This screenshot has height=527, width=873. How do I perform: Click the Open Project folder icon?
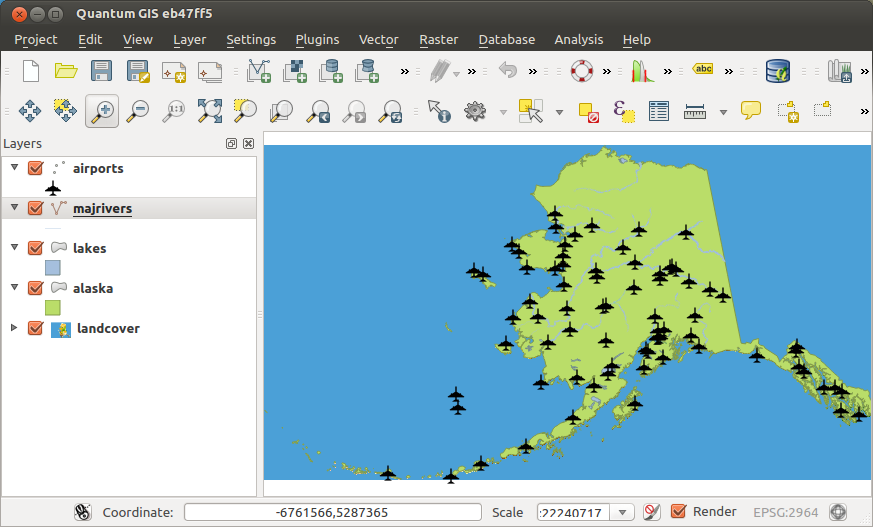66,71
